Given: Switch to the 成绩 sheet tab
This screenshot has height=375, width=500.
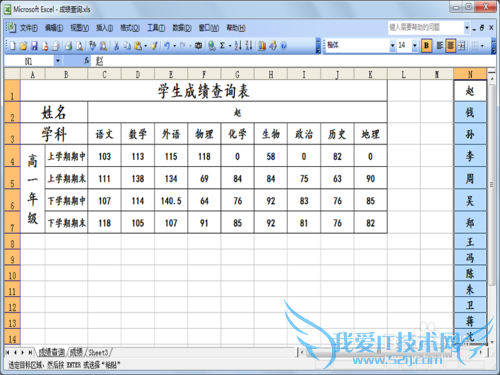Looking at the screenshot, I should pos(76,352).
